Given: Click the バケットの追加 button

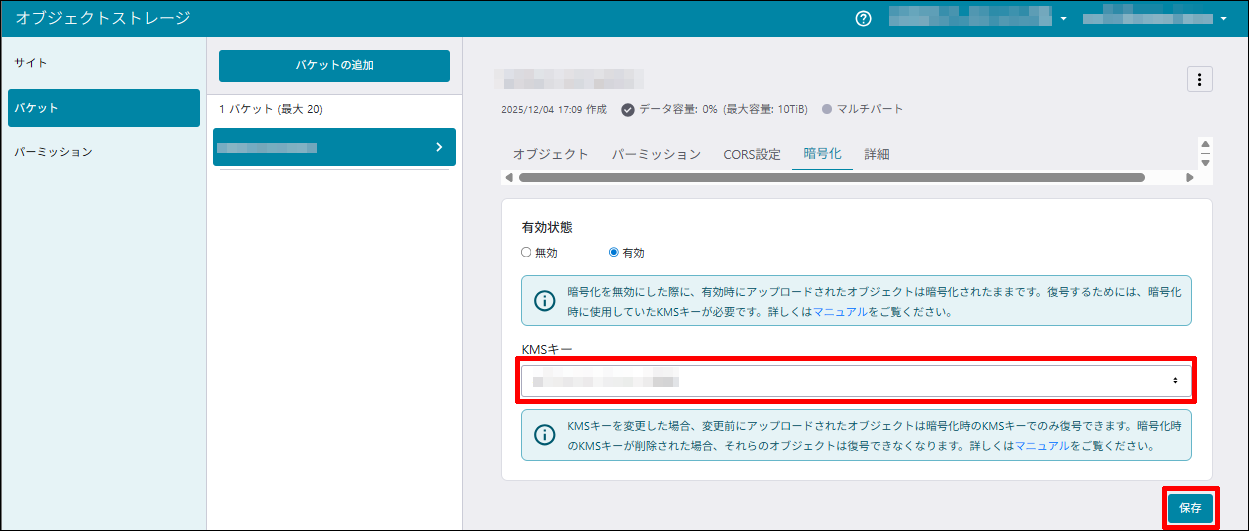Looking at the screenshot, I should [x=334, y=66].
